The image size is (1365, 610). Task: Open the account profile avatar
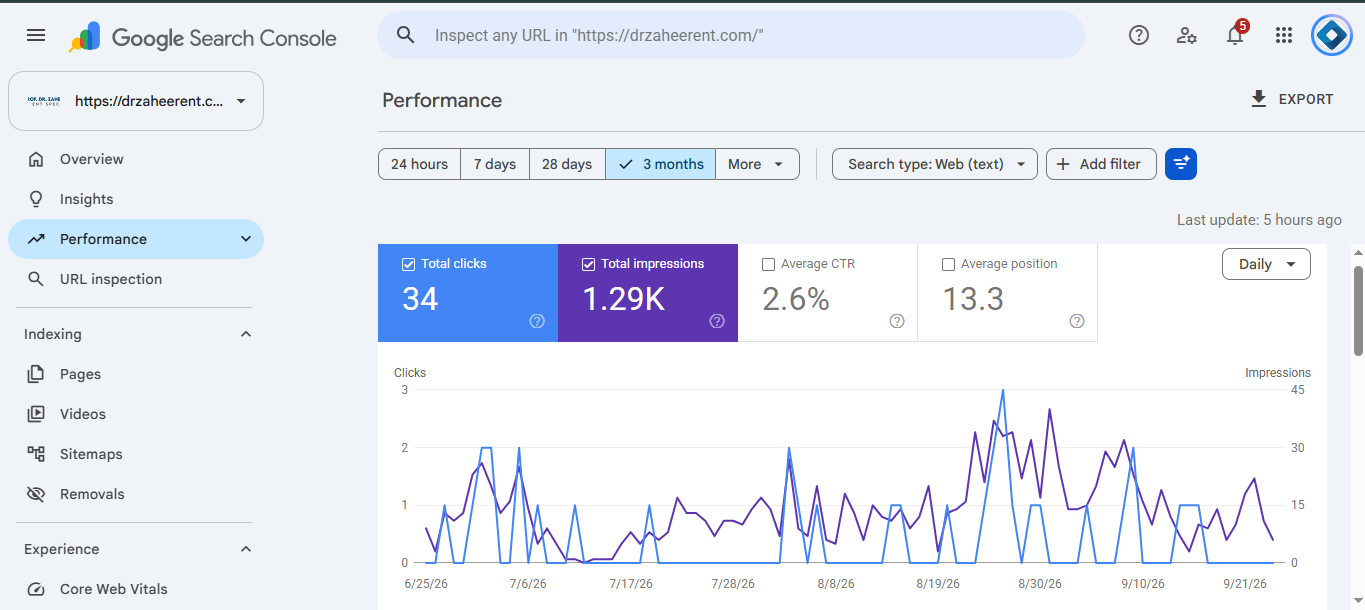[x=1332, y=35]
